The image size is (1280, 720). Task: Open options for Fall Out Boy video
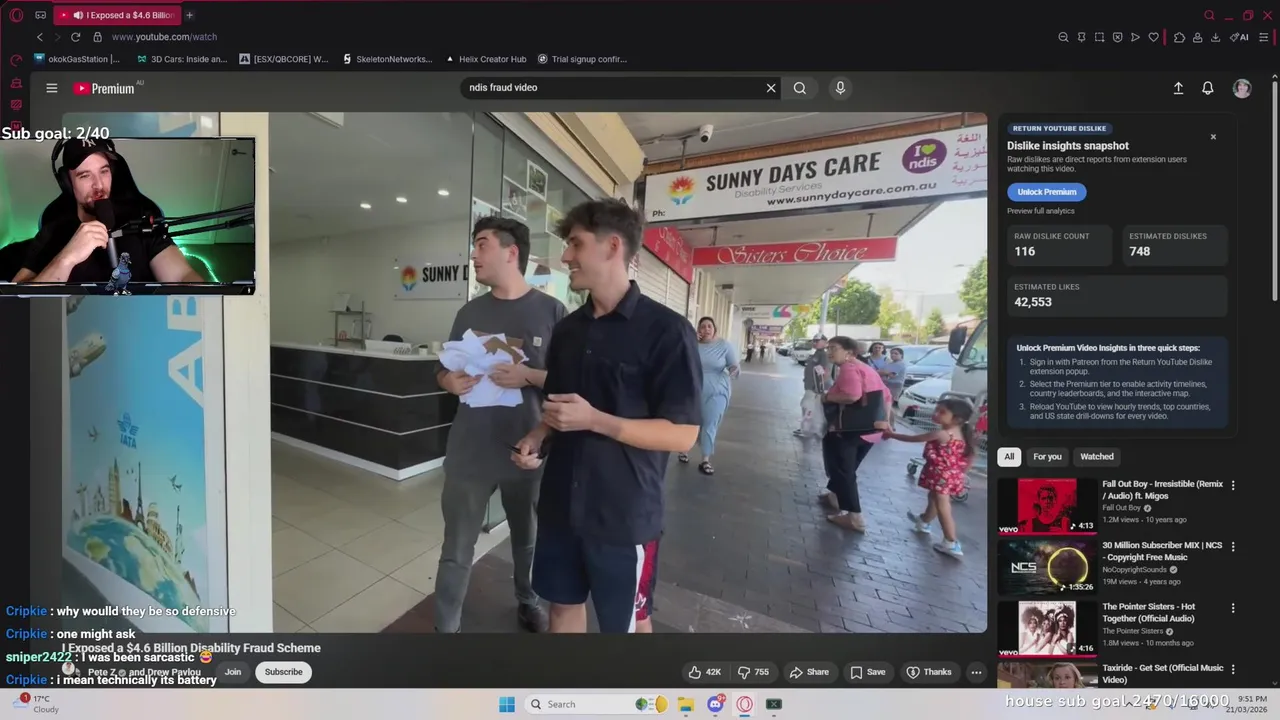click(1233, 485)
